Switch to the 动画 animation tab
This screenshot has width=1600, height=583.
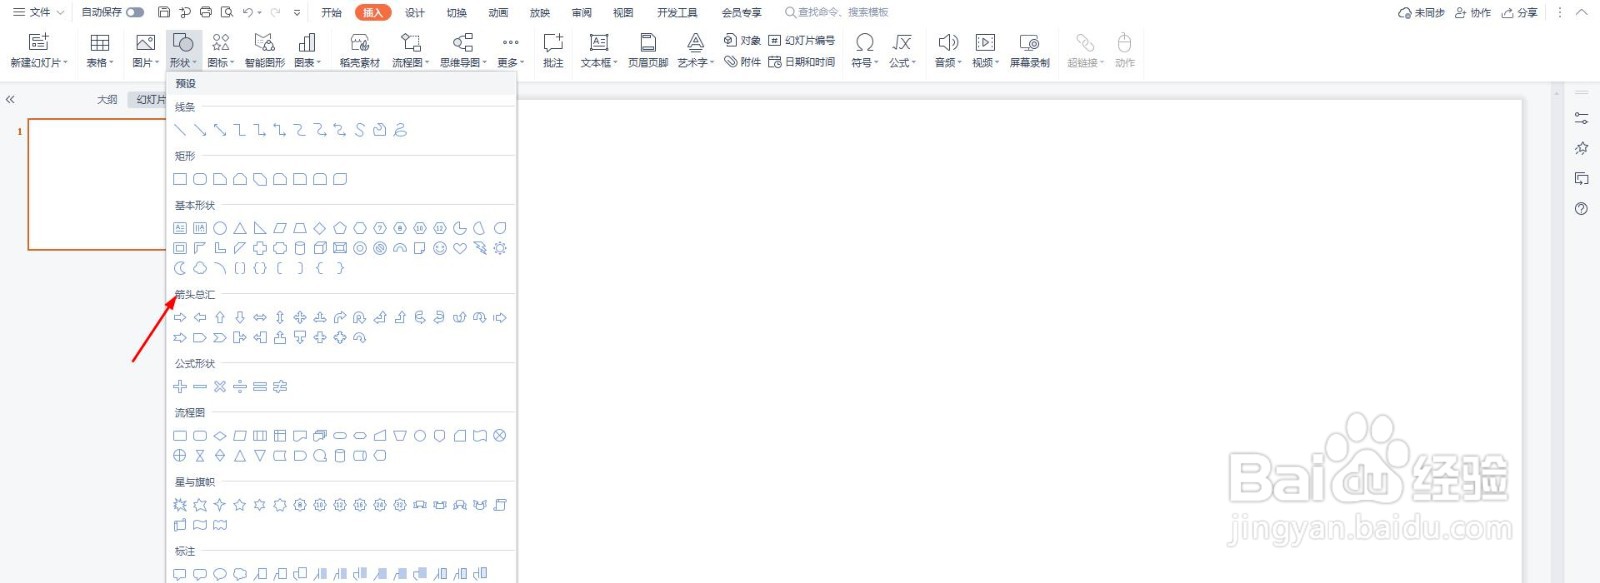pyautogui.click(x=498, y=13)
